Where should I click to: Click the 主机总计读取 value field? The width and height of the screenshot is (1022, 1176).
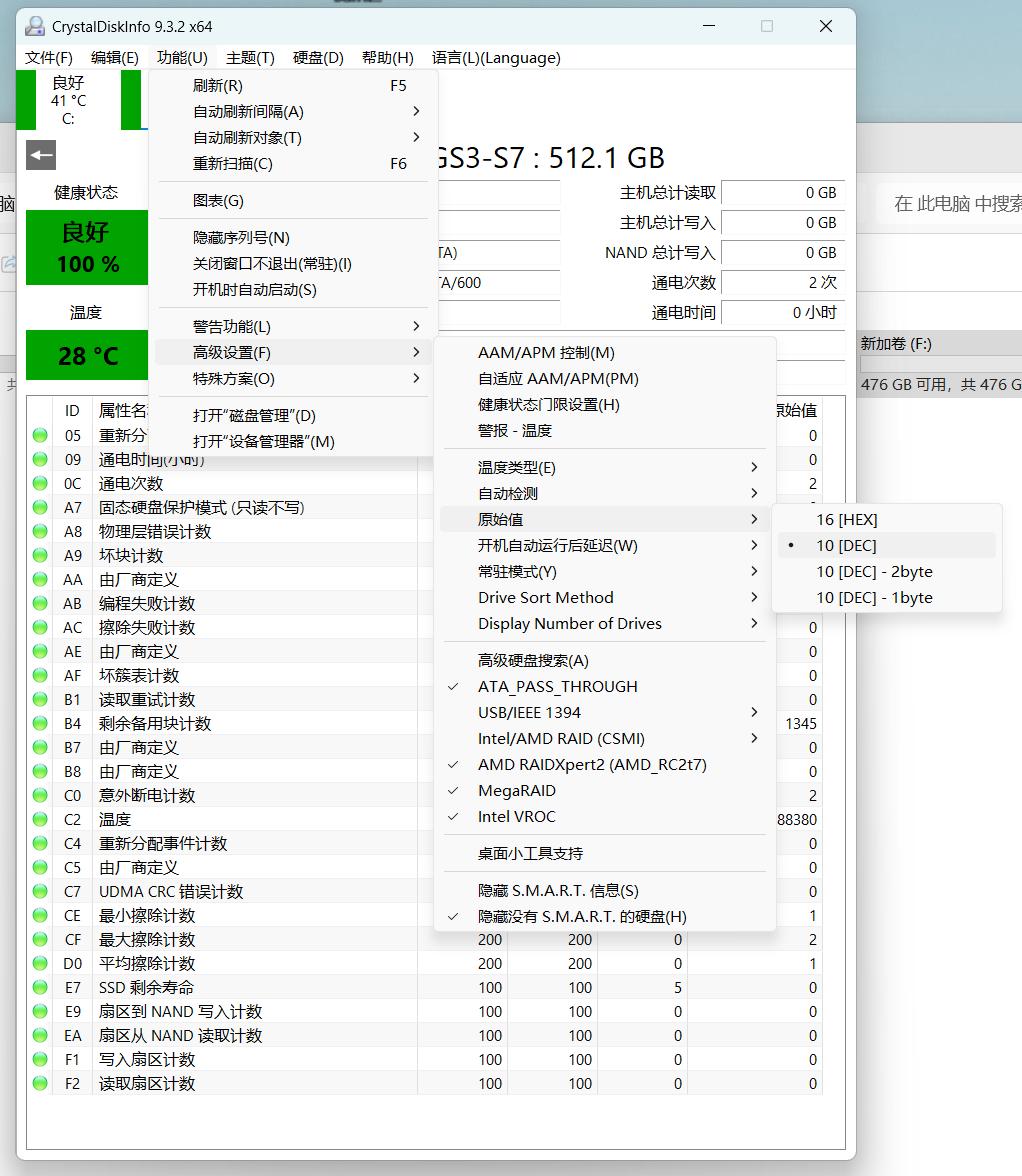pyautogui.click(x=783, y=193)
